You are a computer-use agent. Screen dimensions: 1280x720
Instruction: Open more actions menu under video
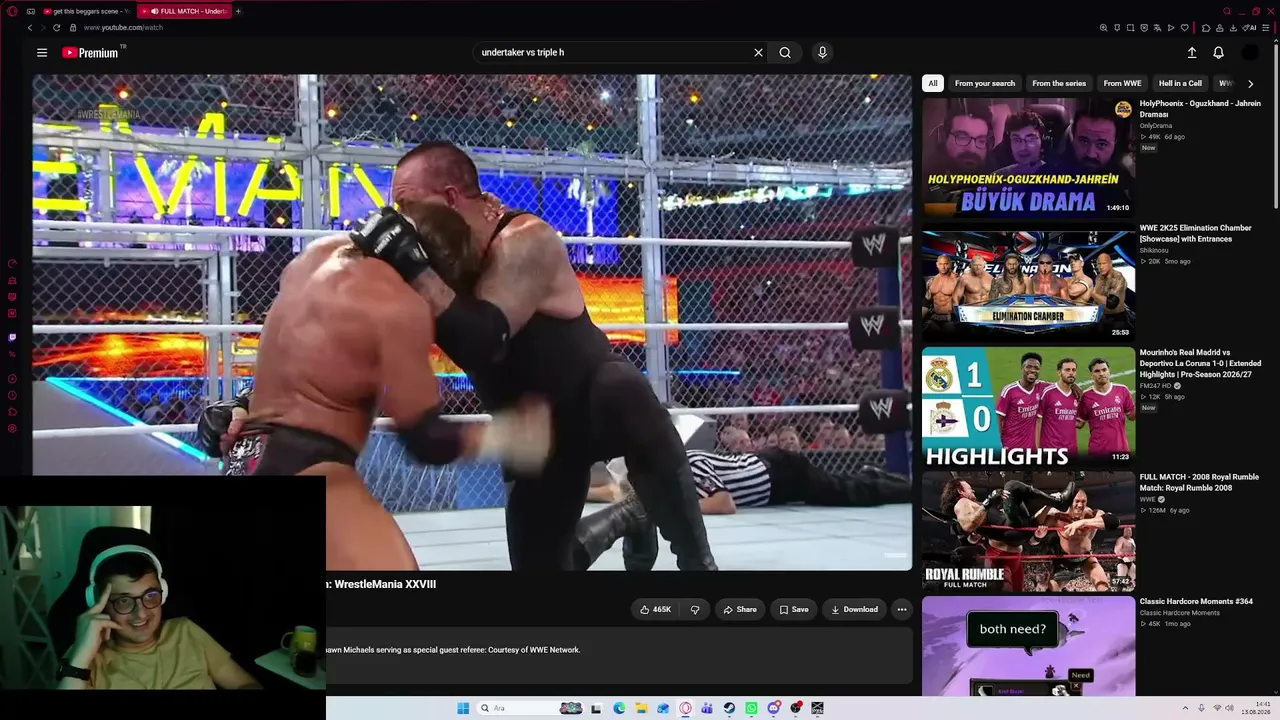(902, 609)
